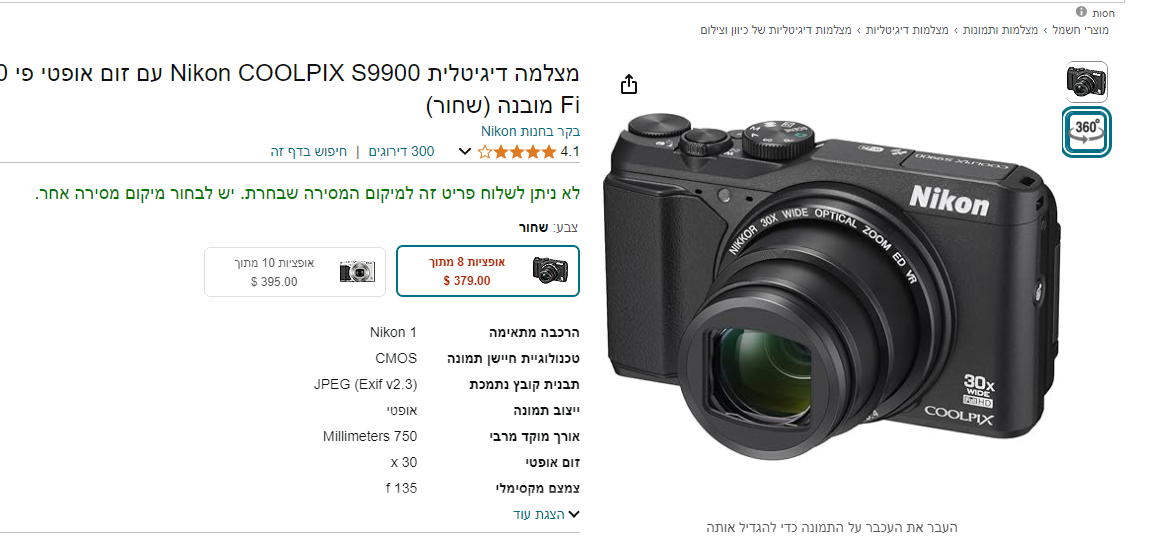
Task: Click the share icon above the camera image
Action: tap(629, 85)
